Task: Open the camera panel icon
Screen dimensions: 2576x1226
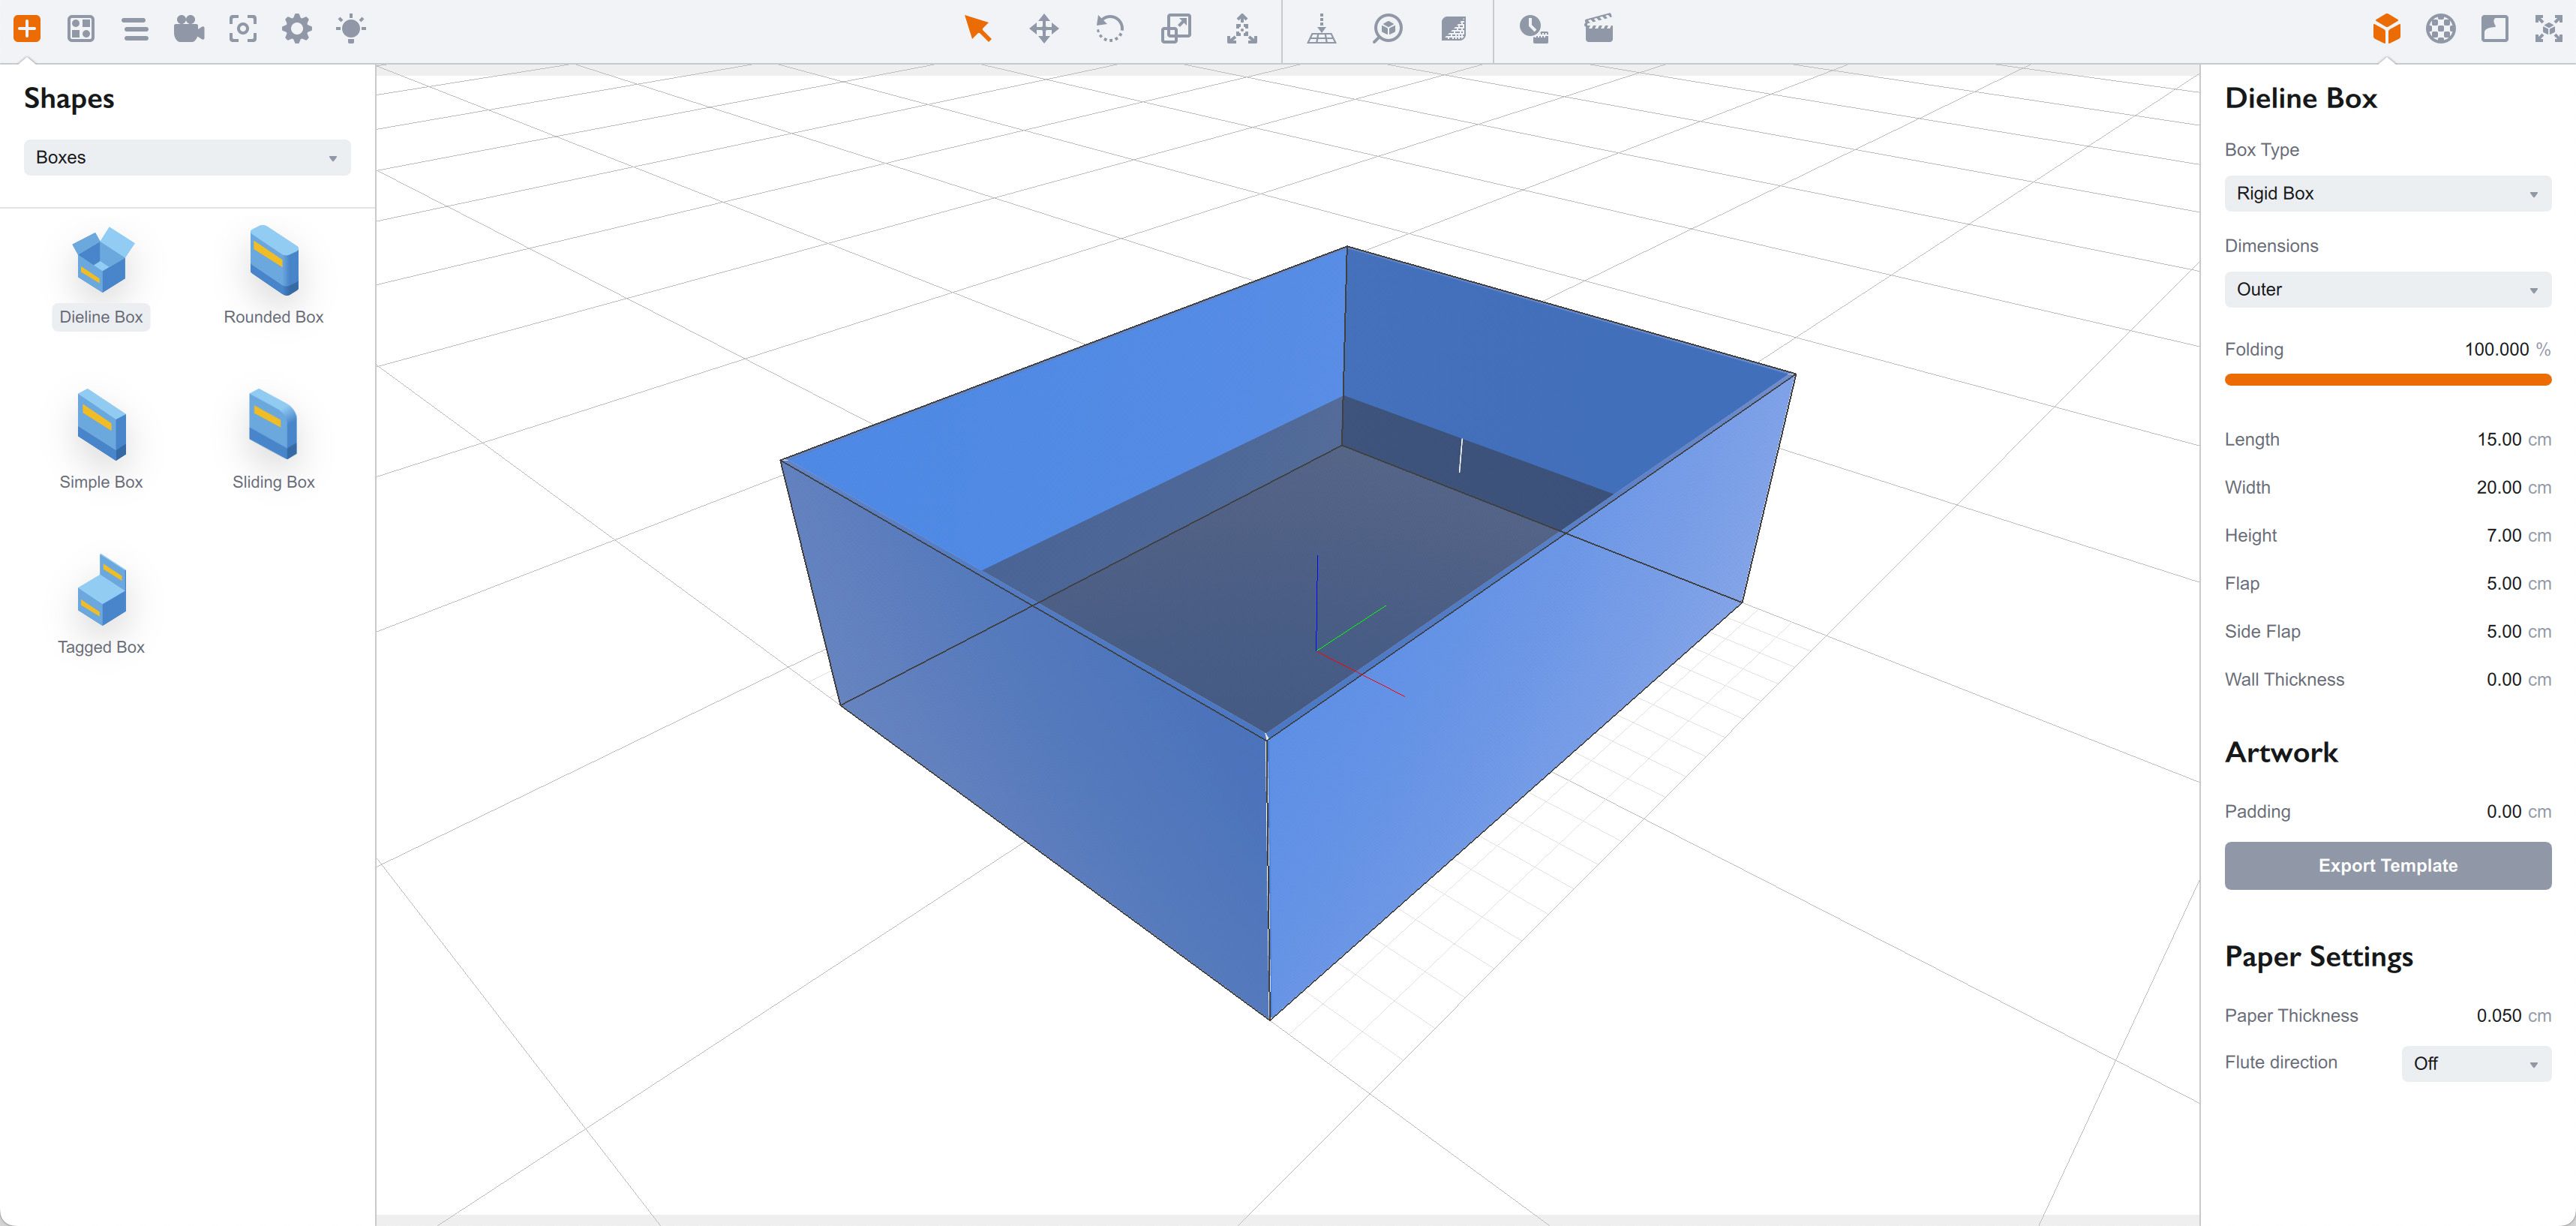Action: click(x=188, y=28)
